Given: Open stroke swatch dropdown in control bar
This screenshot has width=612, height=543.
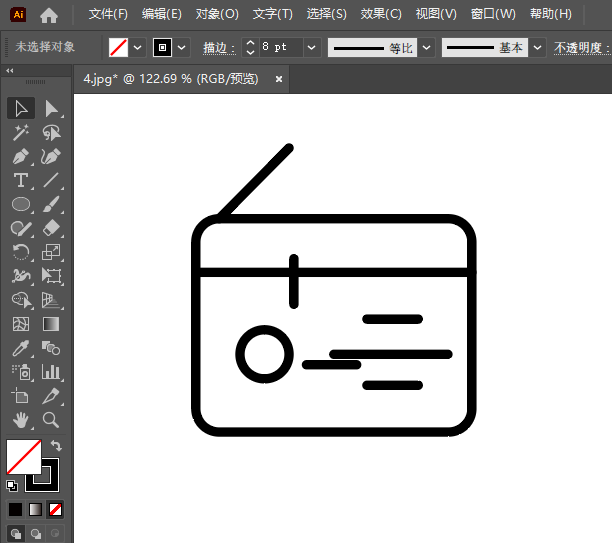Looking at the screenshot, I should pyautogui.click(x=181, y=48).
